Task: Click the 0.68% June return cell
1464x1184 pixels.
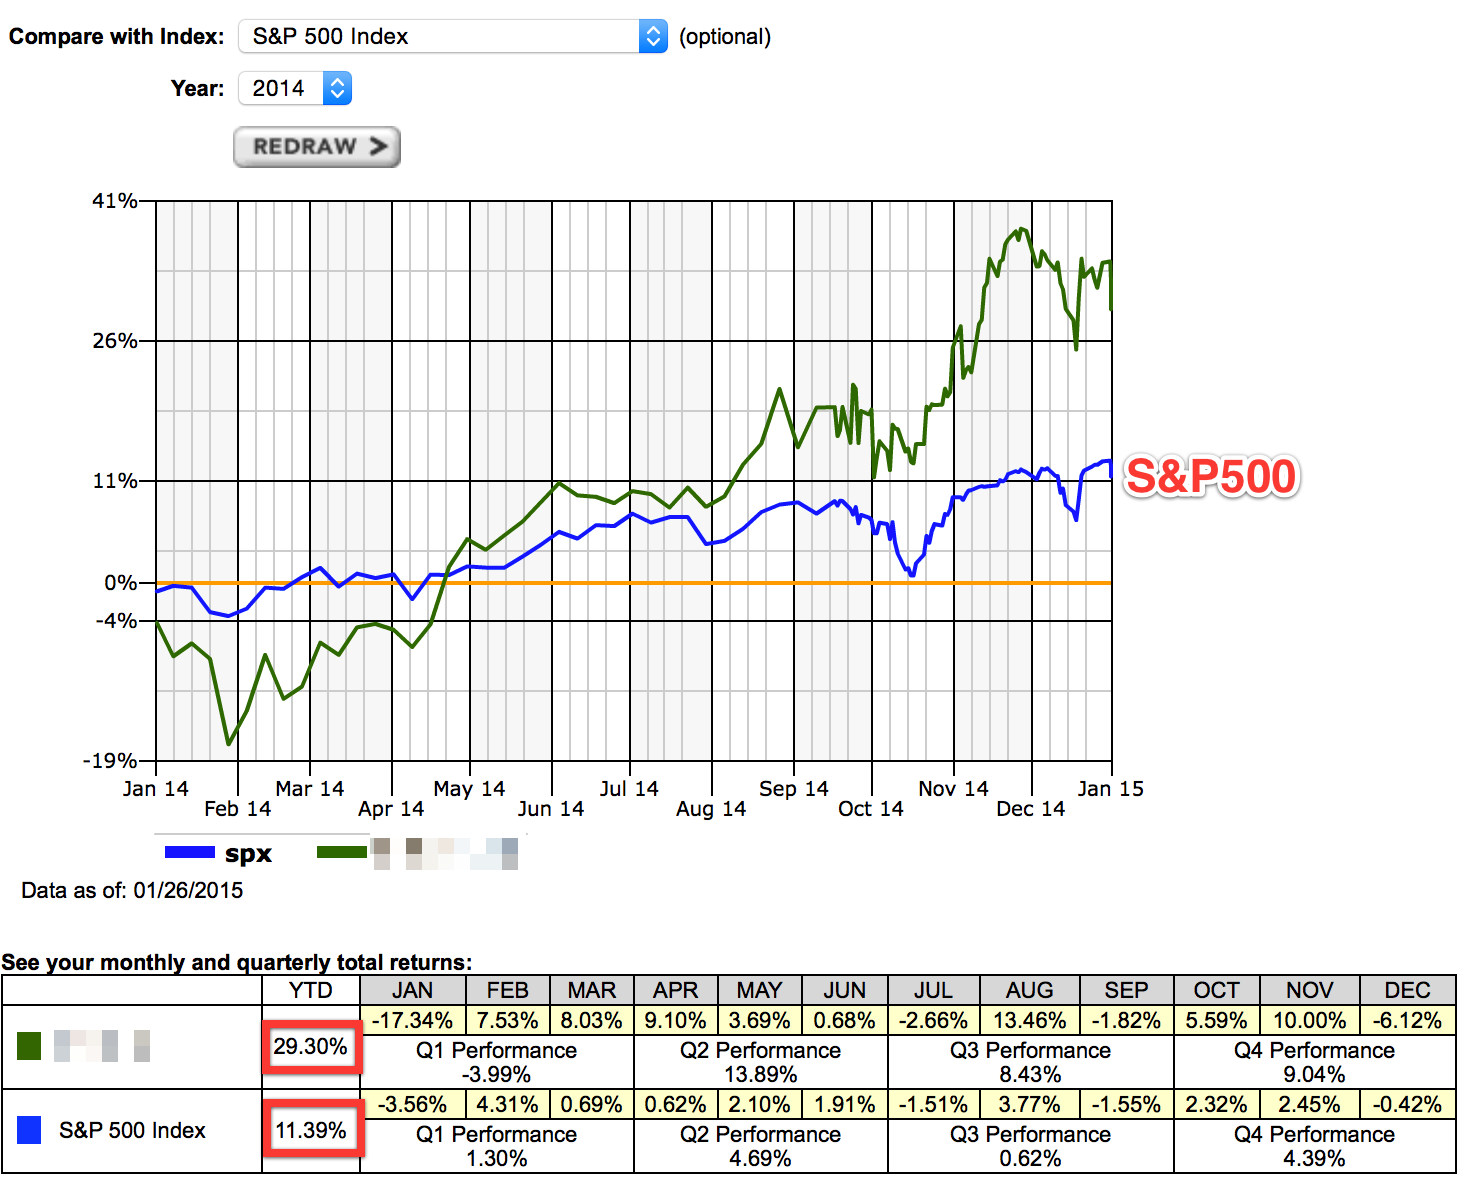Action: [845, 1021]
